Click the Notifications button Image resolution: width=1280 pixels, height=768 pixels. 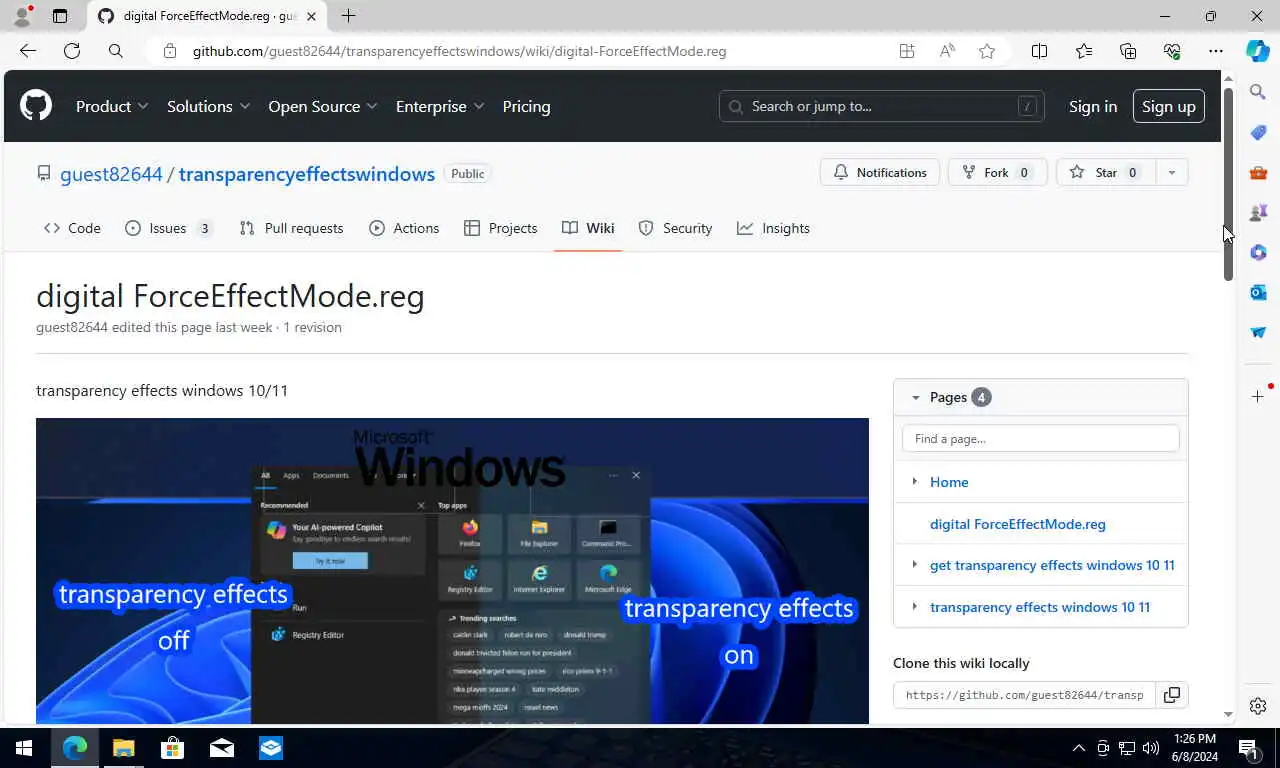(880, 173)
